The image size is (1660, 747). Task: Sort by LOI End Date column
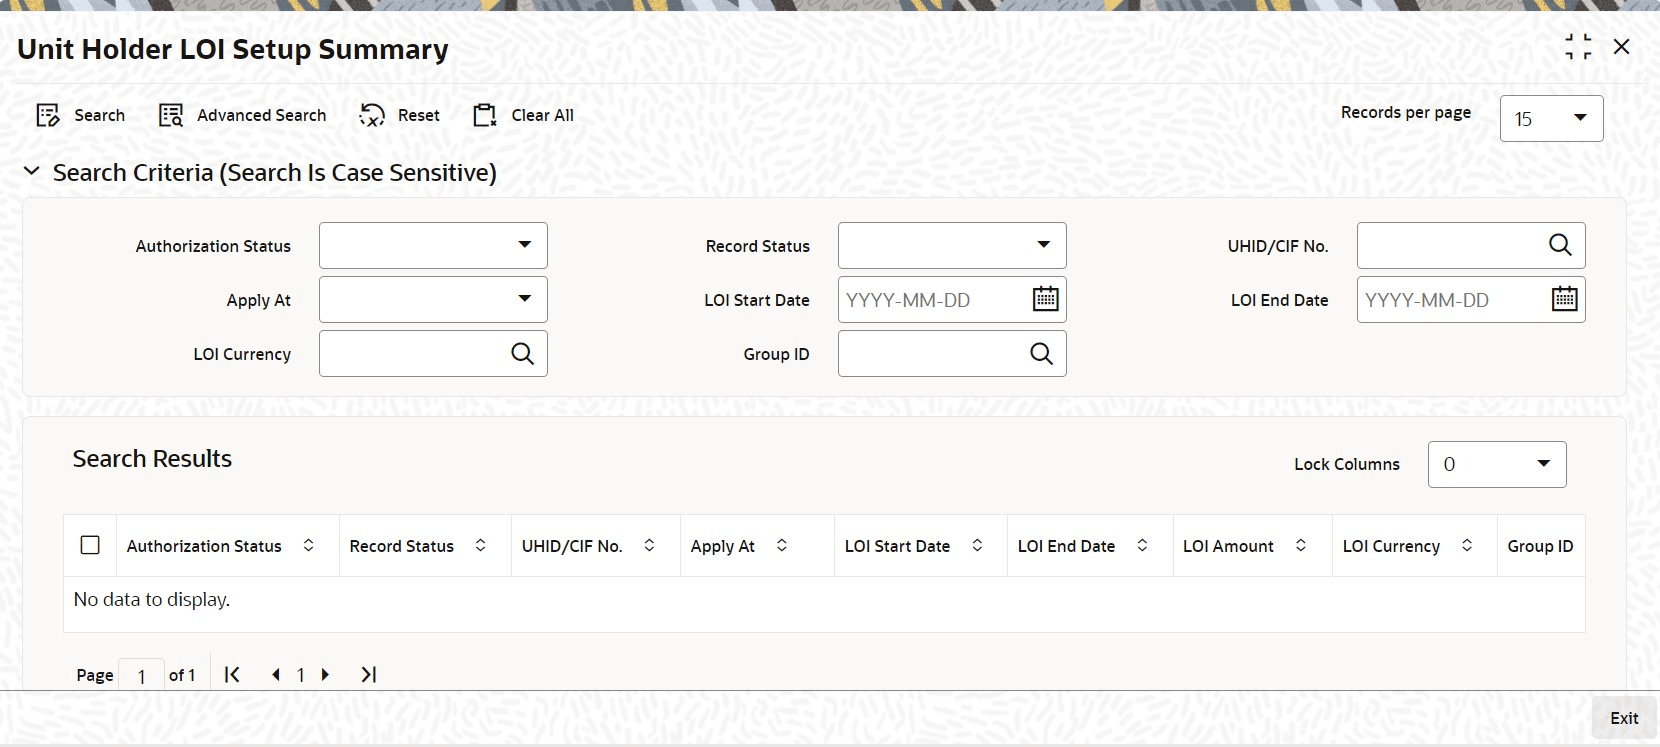1142,545
